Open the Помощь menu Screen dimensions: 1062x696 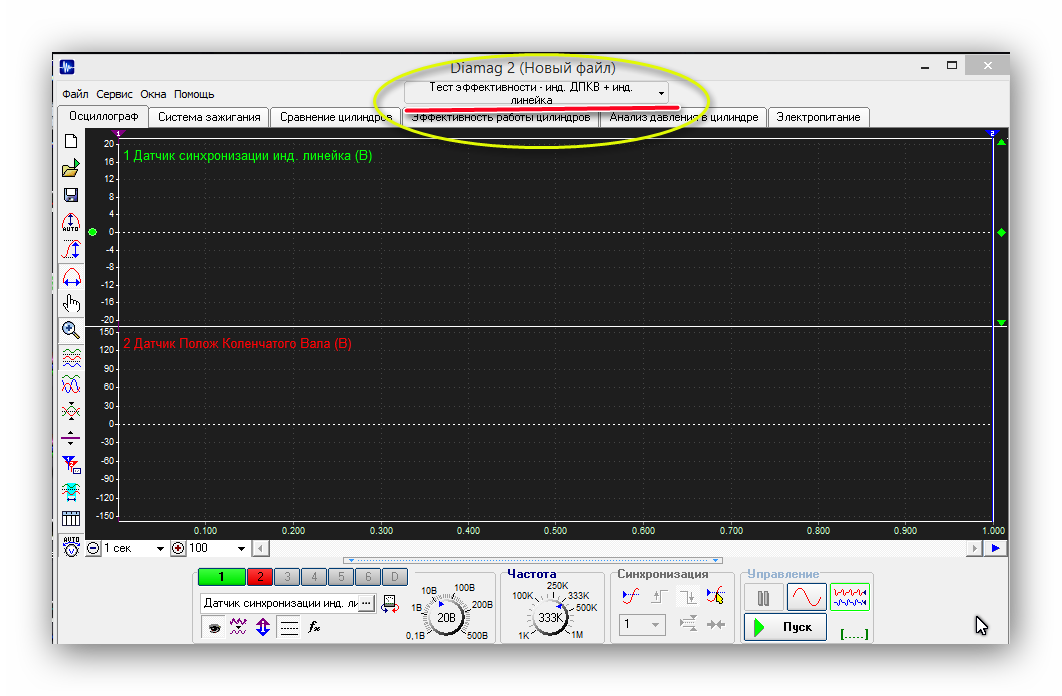click(x=194, y=94)
